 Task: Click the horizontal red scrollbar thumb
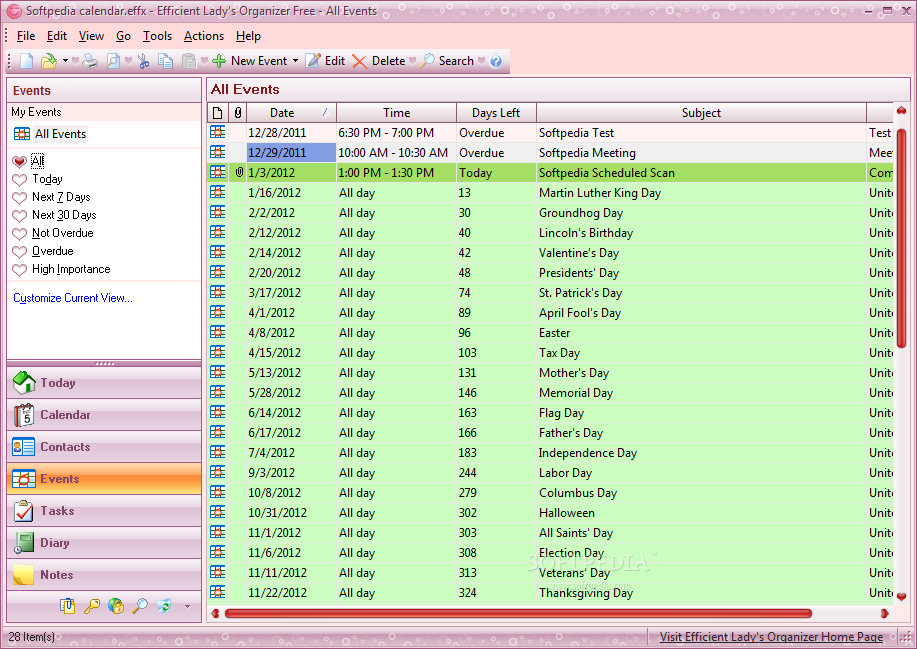click(x=518, y=613)
